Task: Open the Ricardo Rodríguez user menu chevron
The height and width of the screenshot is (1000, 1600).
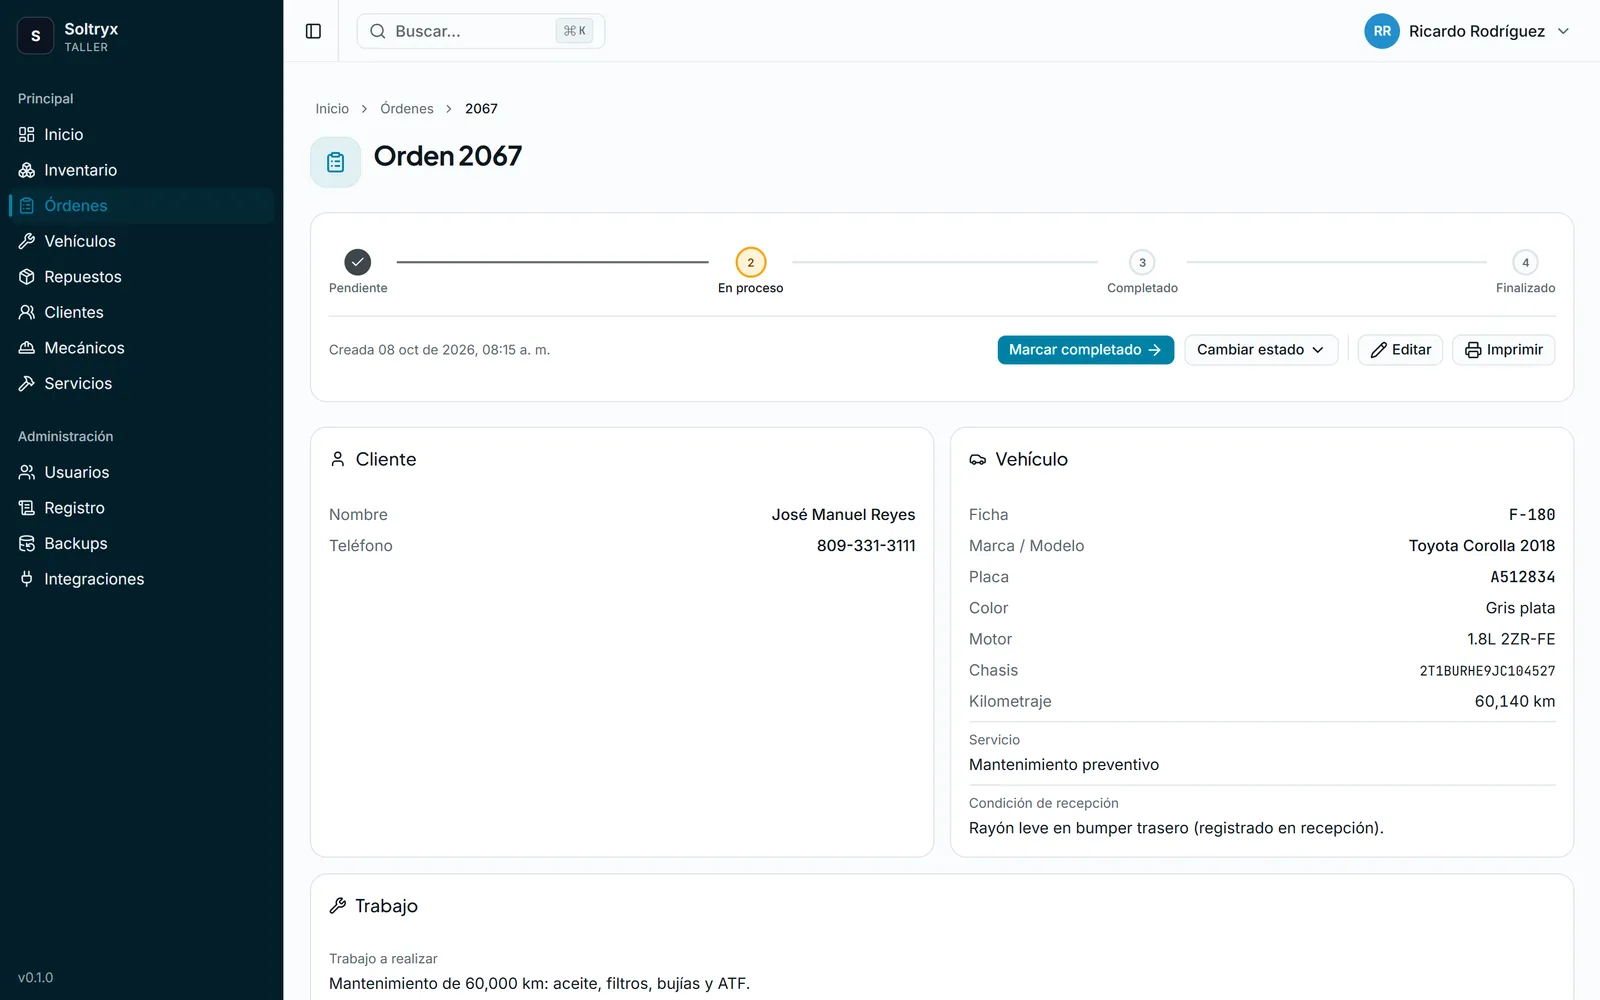Action: point(1563,31)
